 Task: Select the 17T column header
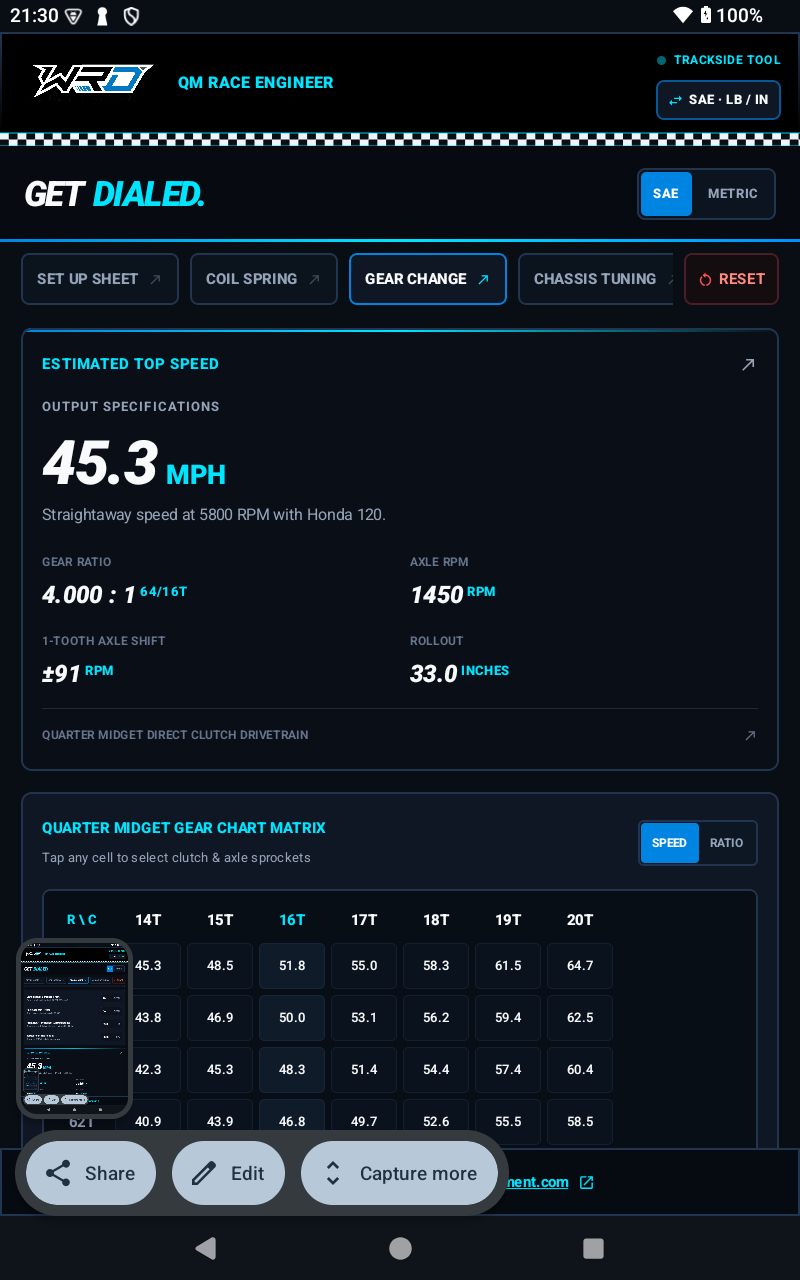(x=364, y=920)
